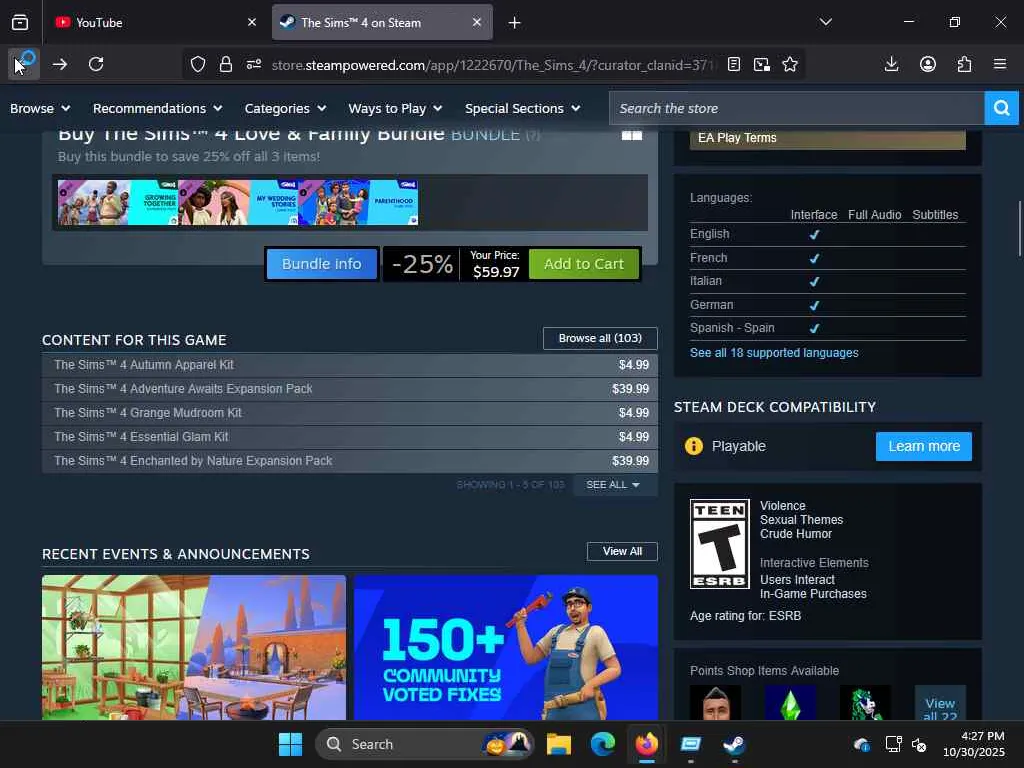The image size is (1024, 768).
Task: Close The Sims 4 on Steam tab
Action: pyautogui.click(x=477, y=22)
